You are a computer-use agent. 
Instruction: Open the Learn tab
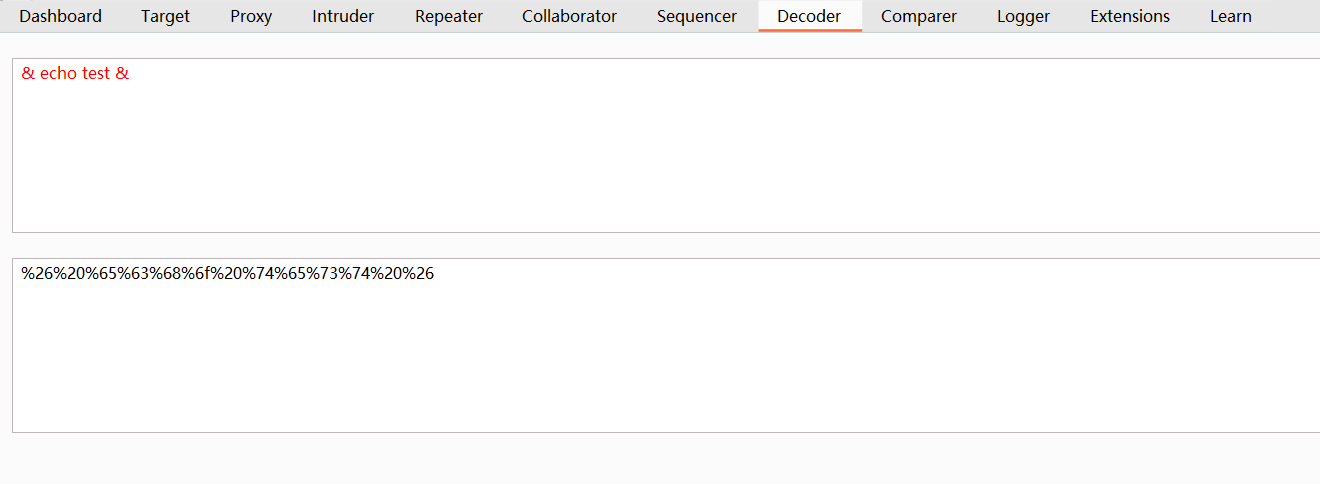coord(1230,16)
